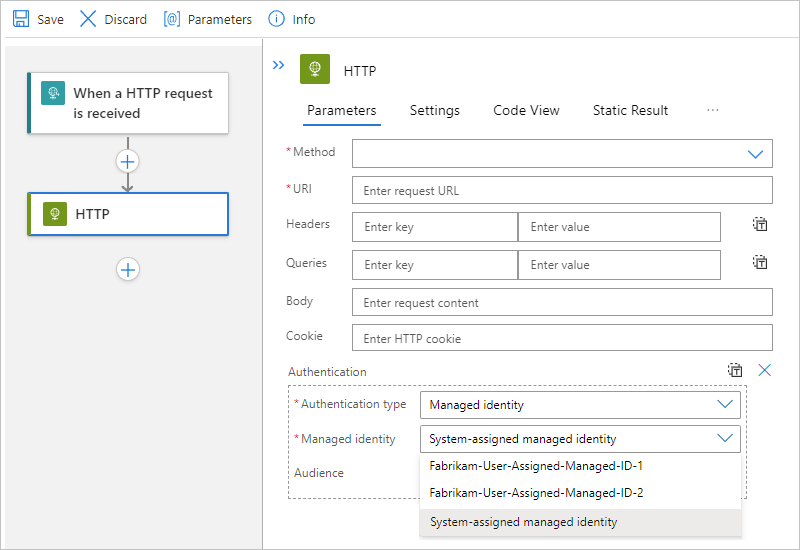800x550 pixels.
Task: Select the HTTP request trigger card
Action: [x=128, y=103]
